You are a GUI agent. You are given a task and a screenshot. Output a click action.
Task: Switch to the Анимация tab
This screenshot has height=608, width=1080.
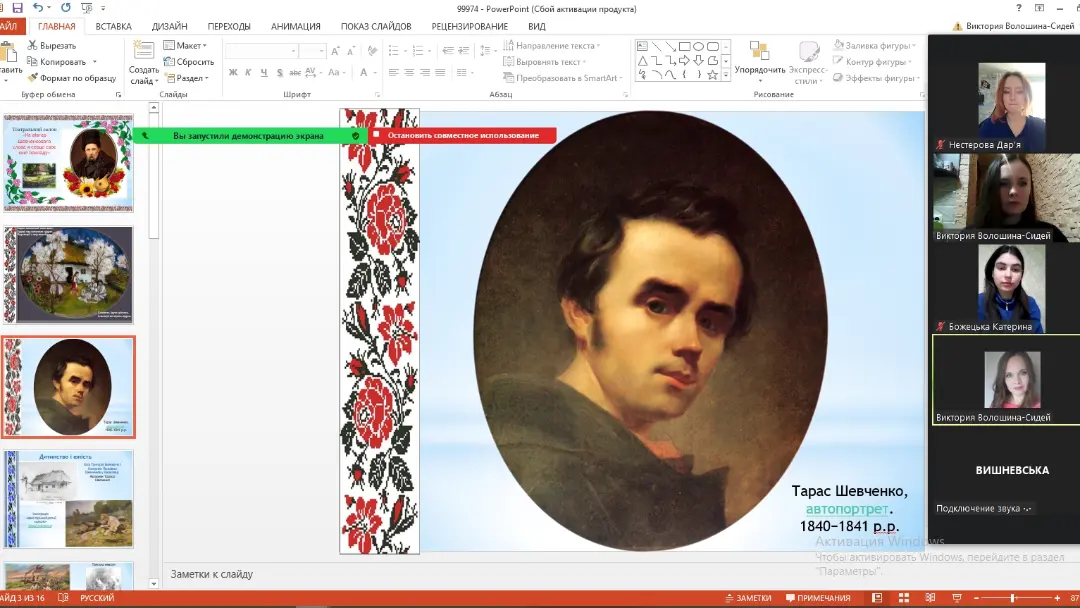pos(296,26)
